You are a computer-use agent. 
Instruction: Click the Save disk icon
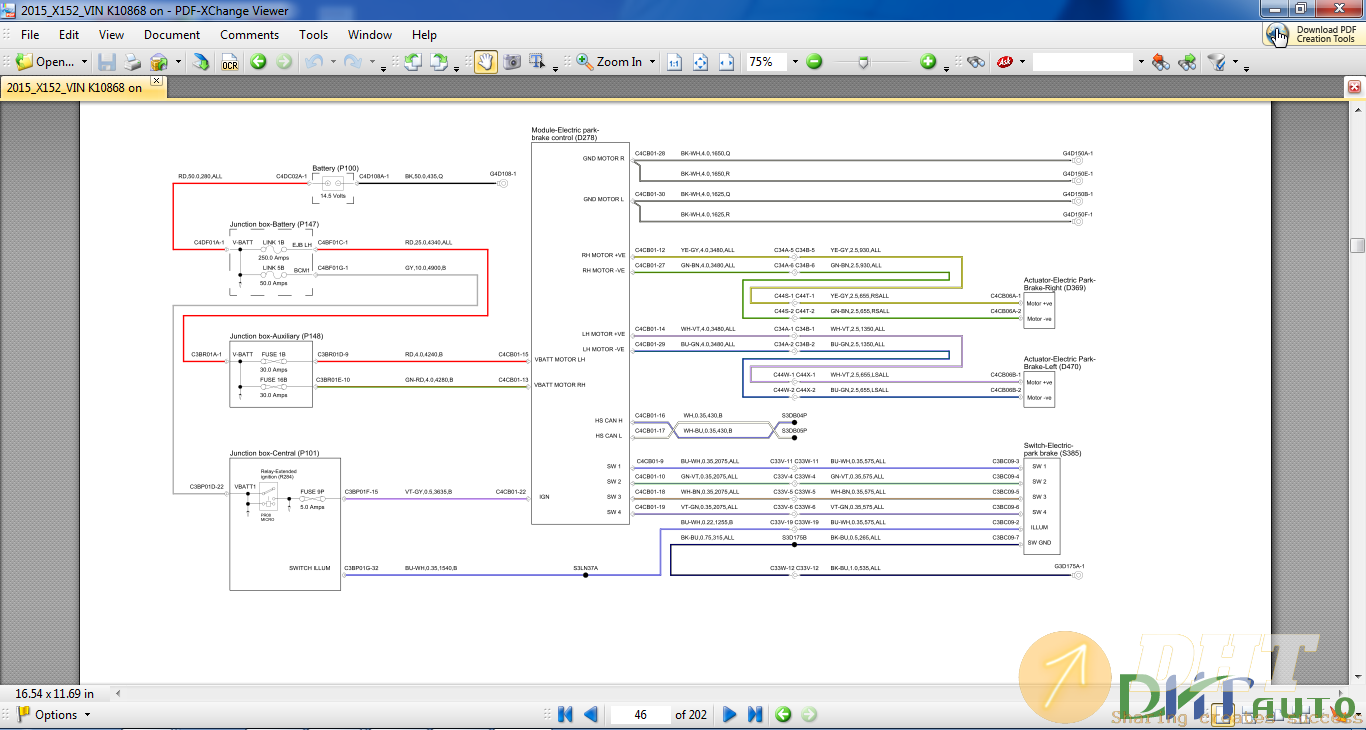click(x=107, y=62)
